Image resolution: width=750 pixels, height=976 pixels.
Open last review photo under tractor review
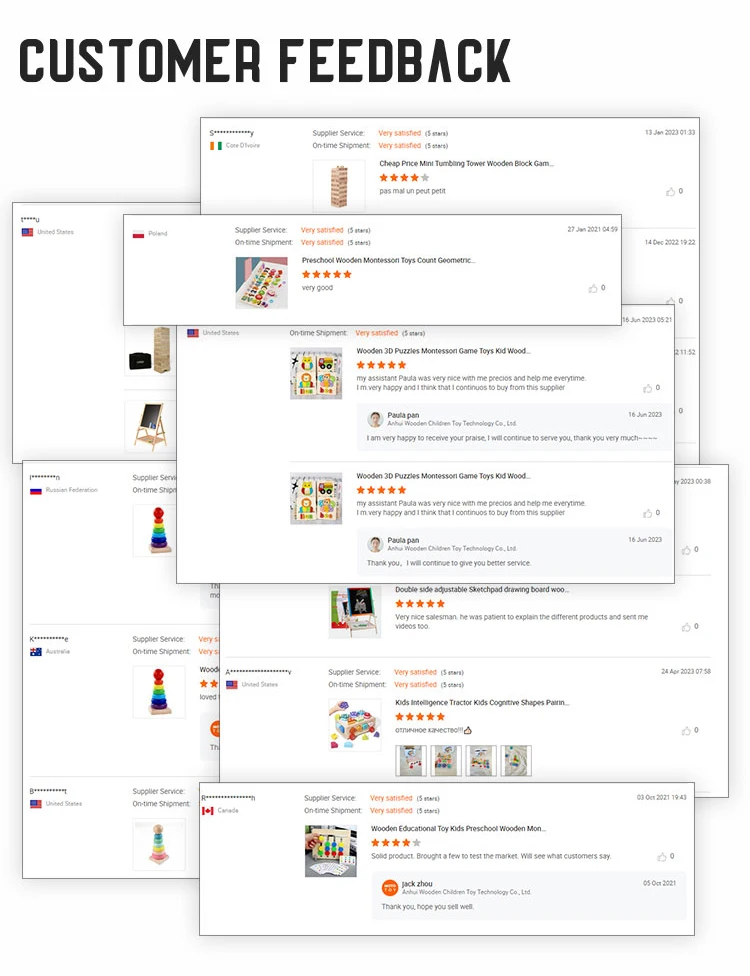pyautogui.click(x=516, y=761)
